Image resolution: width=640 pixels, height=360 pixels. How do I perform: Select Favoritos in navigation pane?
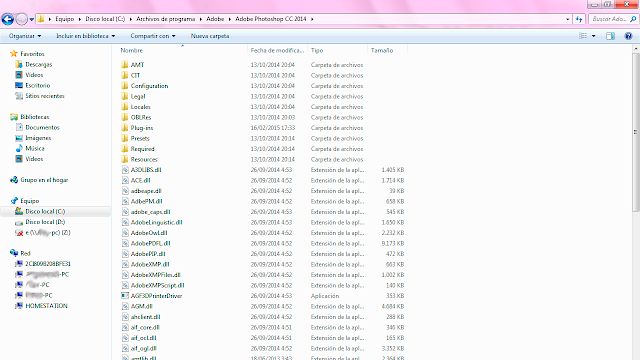click(32, 54)
